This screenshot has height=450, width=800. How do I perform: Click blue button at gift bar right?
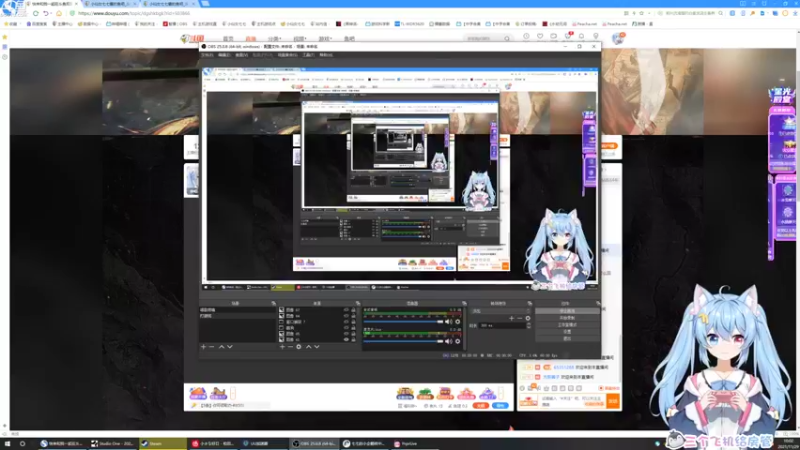[x=501, y=406]
